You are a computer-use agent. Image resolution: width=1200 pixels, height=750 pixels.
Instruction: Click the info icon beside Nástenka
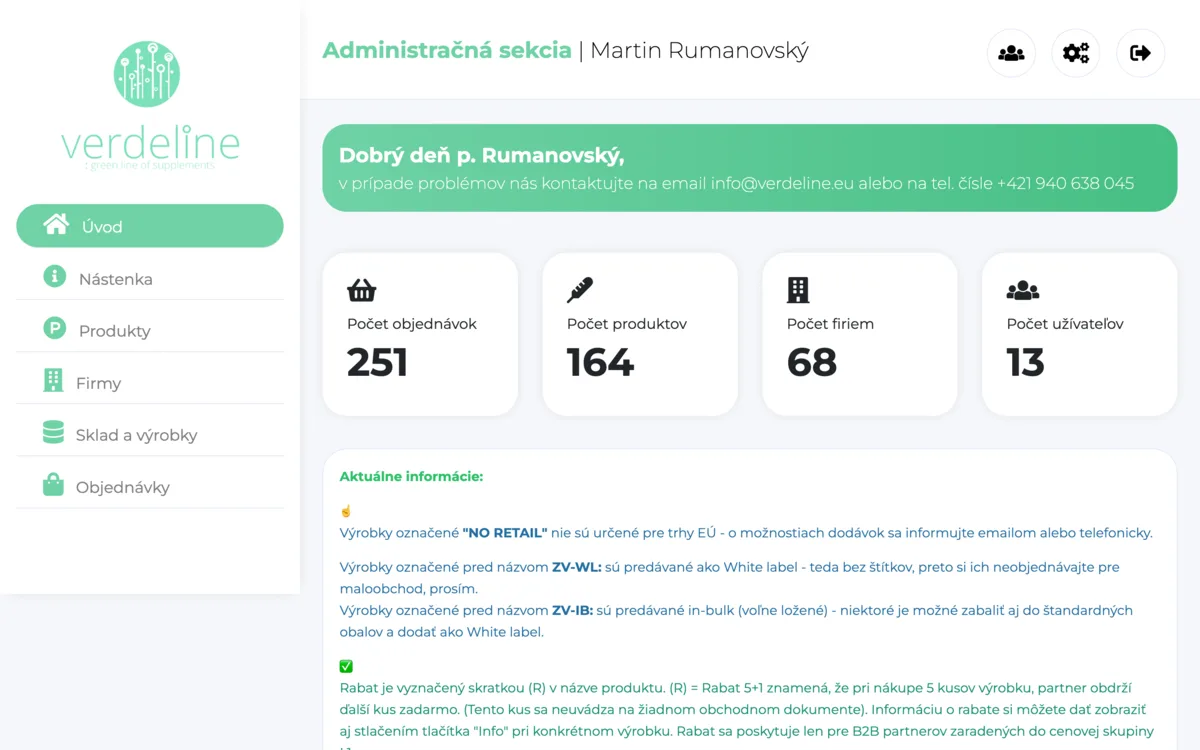55,277
